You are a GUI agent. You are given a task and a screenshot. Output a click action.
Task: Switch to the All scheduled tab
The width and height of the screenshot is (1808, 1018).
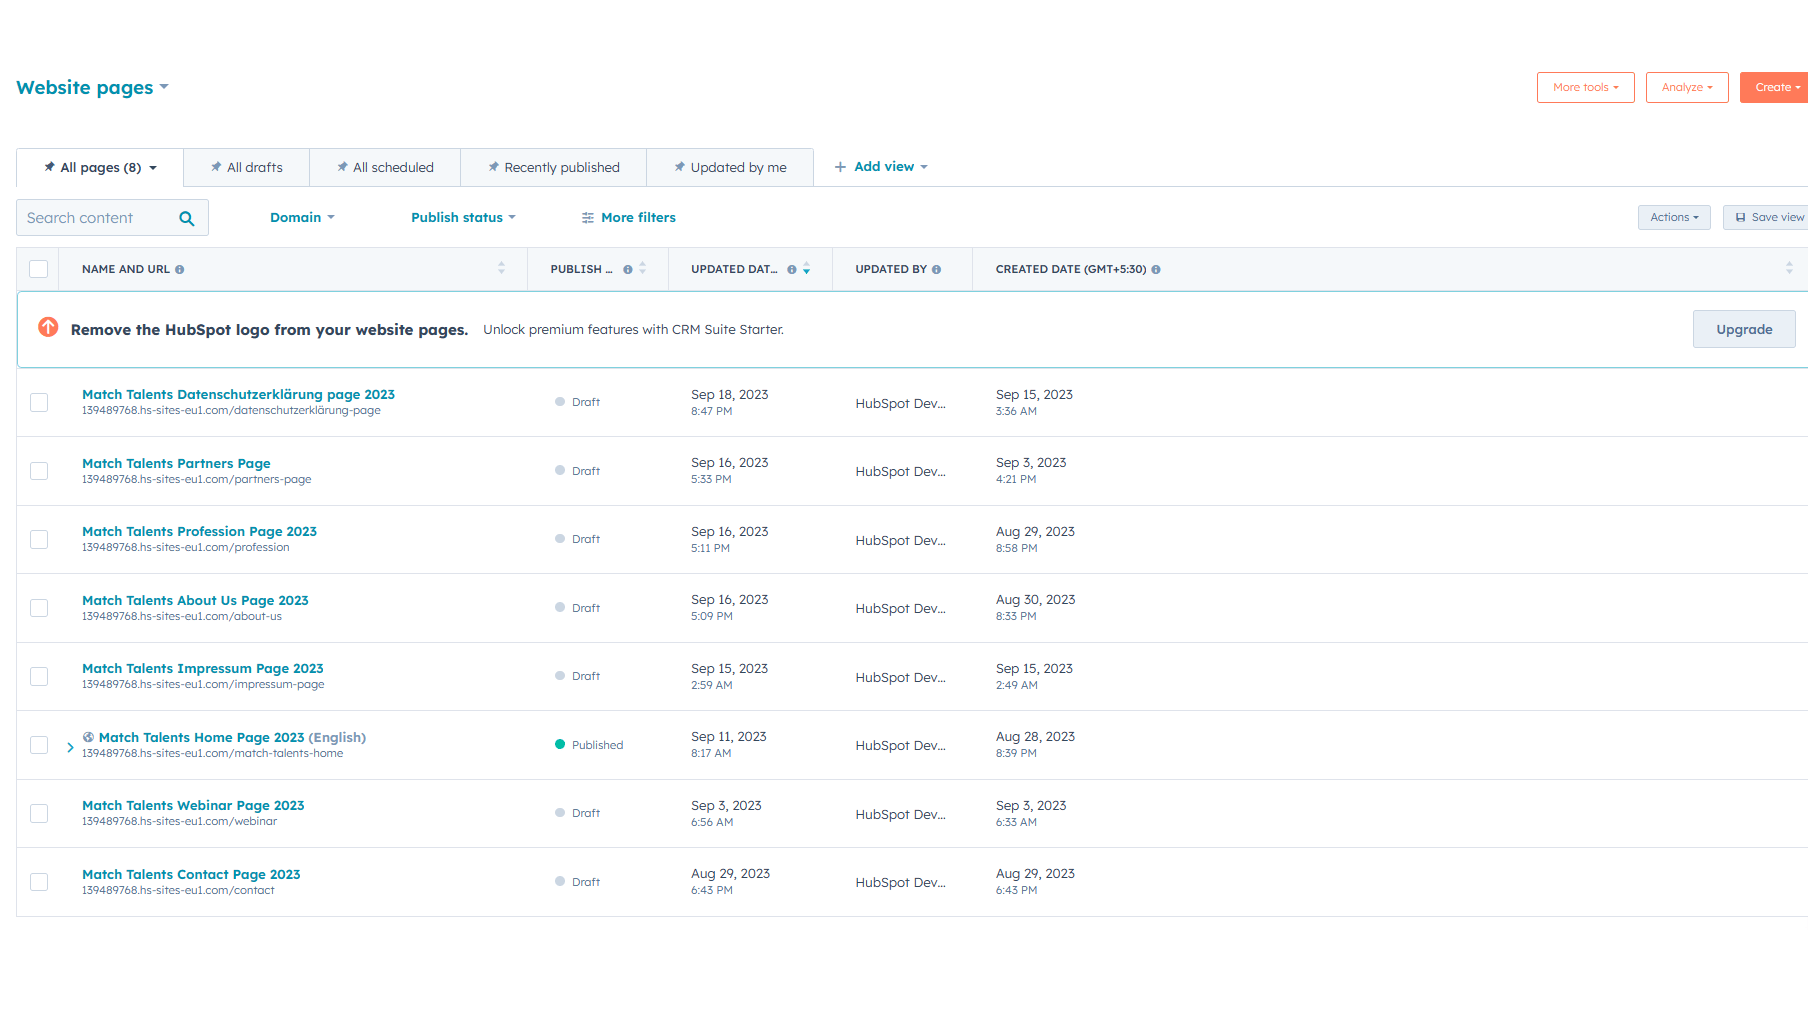(385, 167)
